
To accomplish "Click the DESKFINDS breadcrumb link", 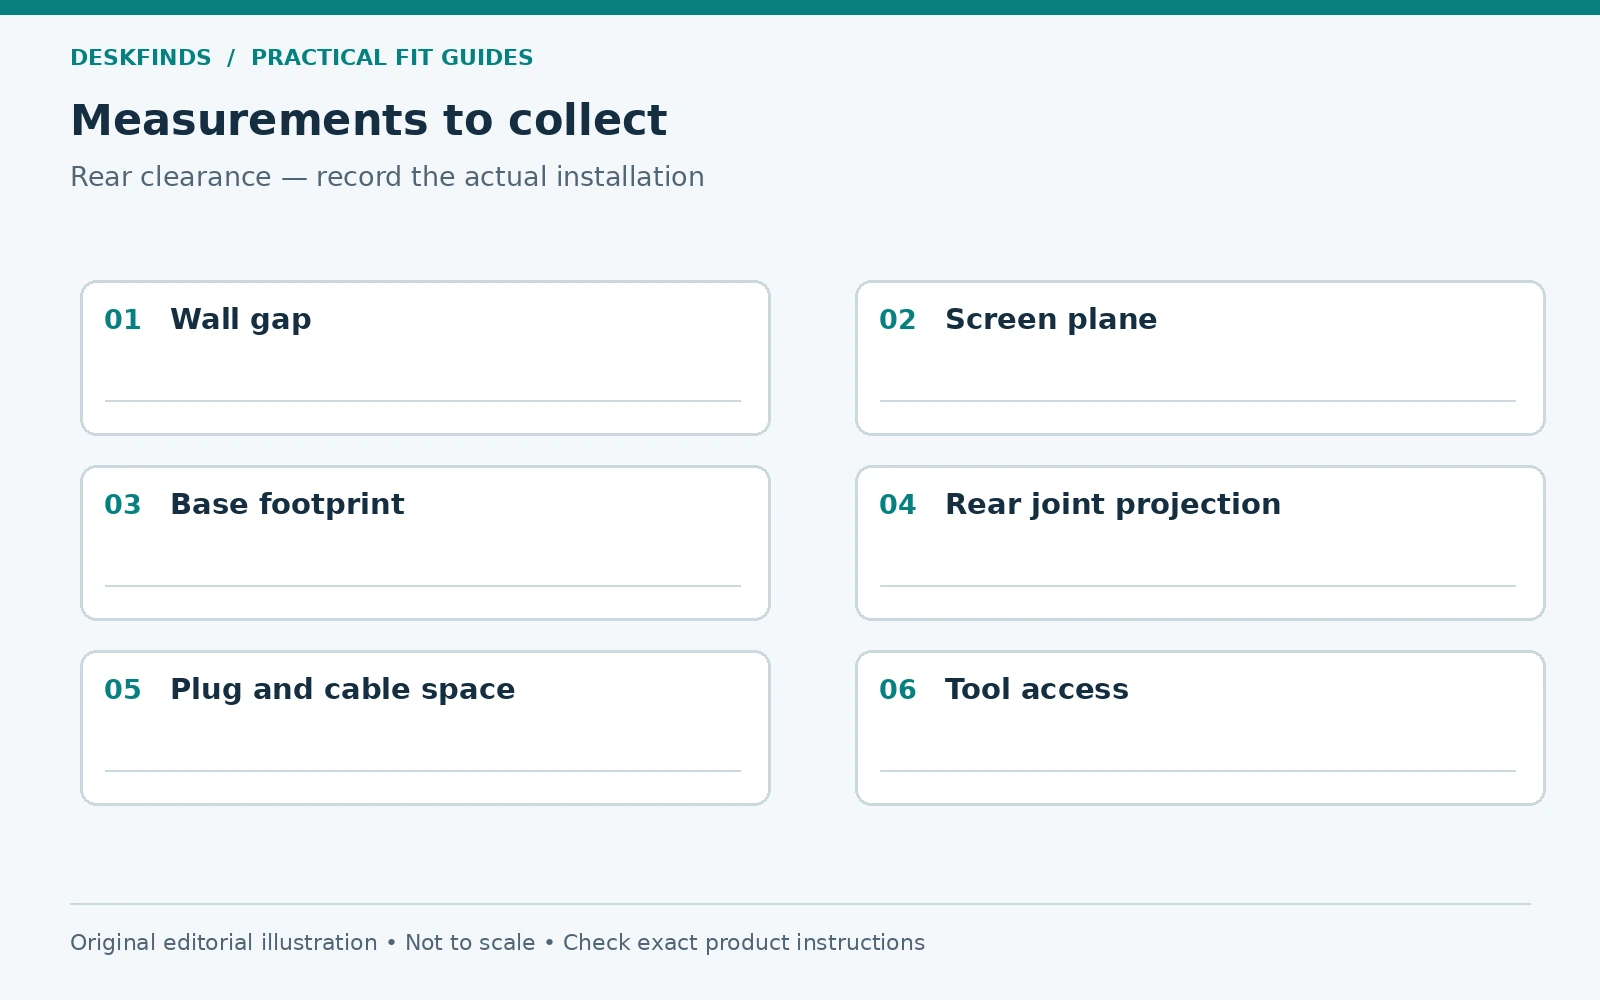I will coord(141,58).
